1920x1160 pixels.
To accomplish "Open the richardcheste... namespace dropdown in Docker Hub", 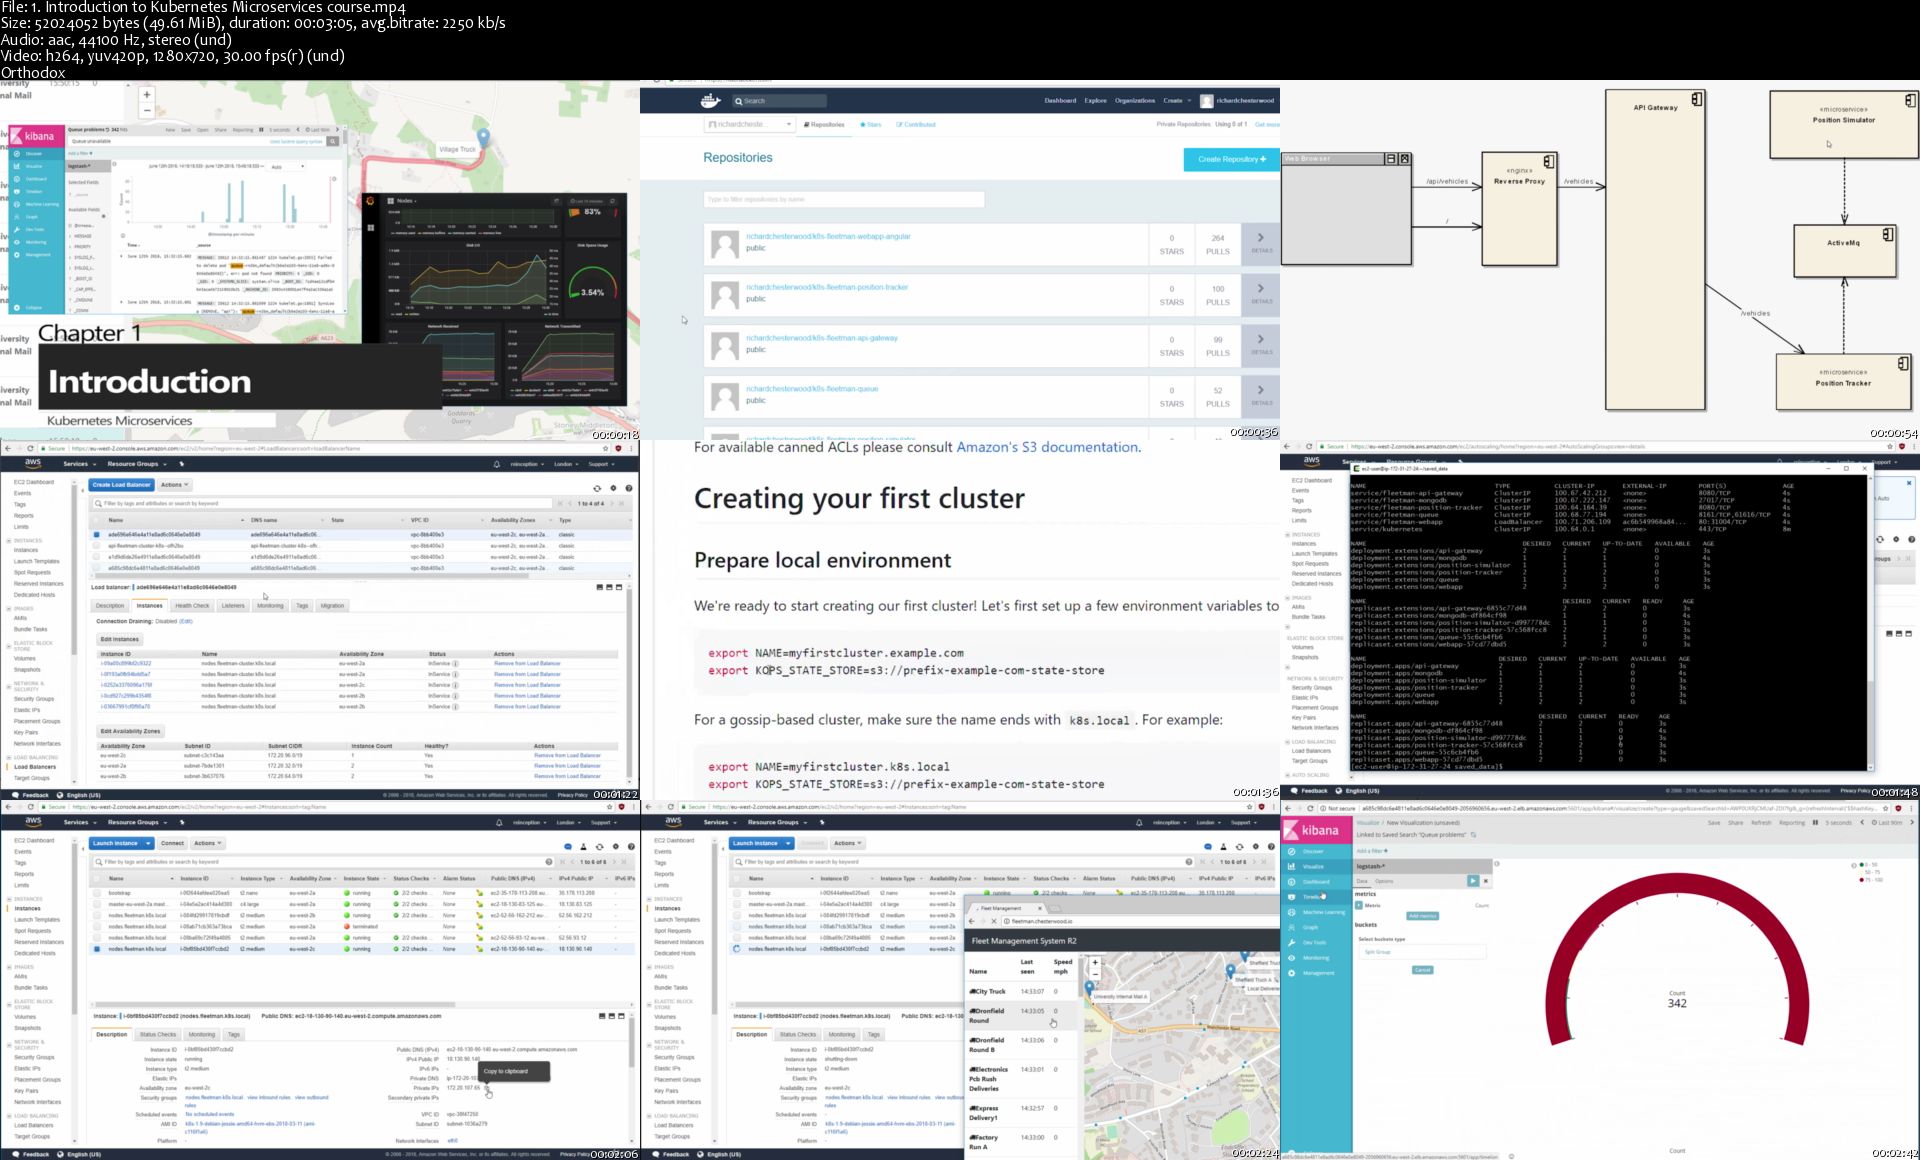I will tap(749, 125).
